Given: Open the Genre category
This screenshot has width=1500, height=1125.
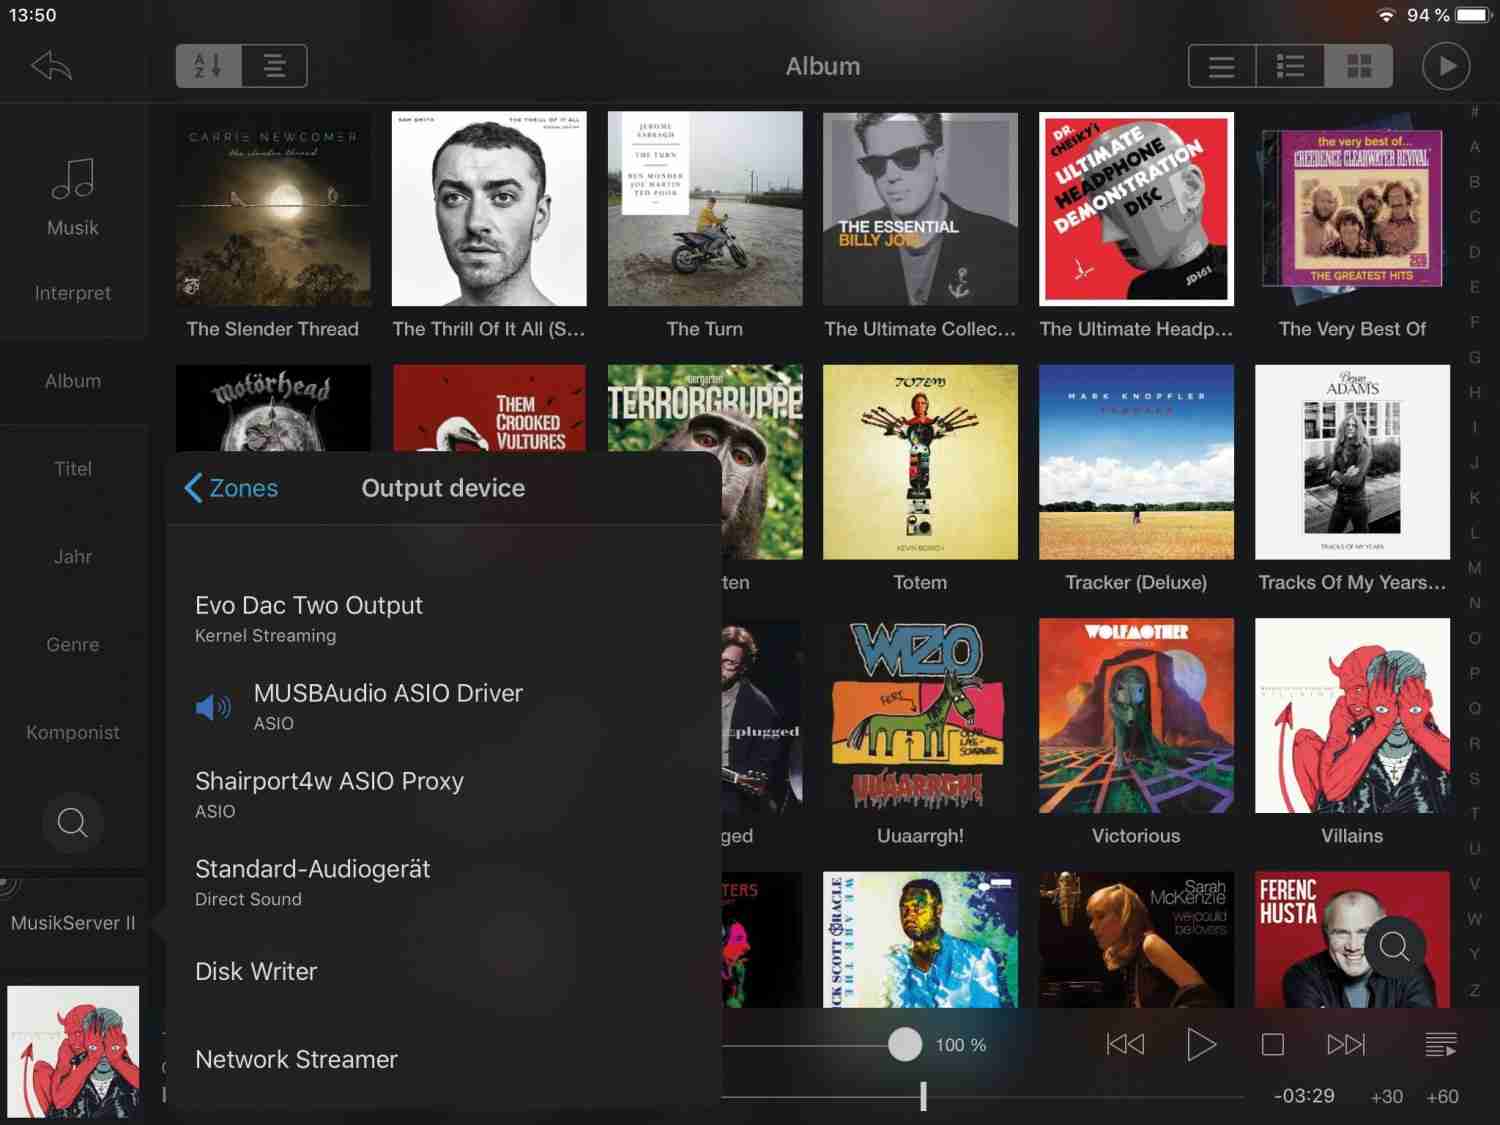Looking at the screenshot, I should tap(73, 645).
